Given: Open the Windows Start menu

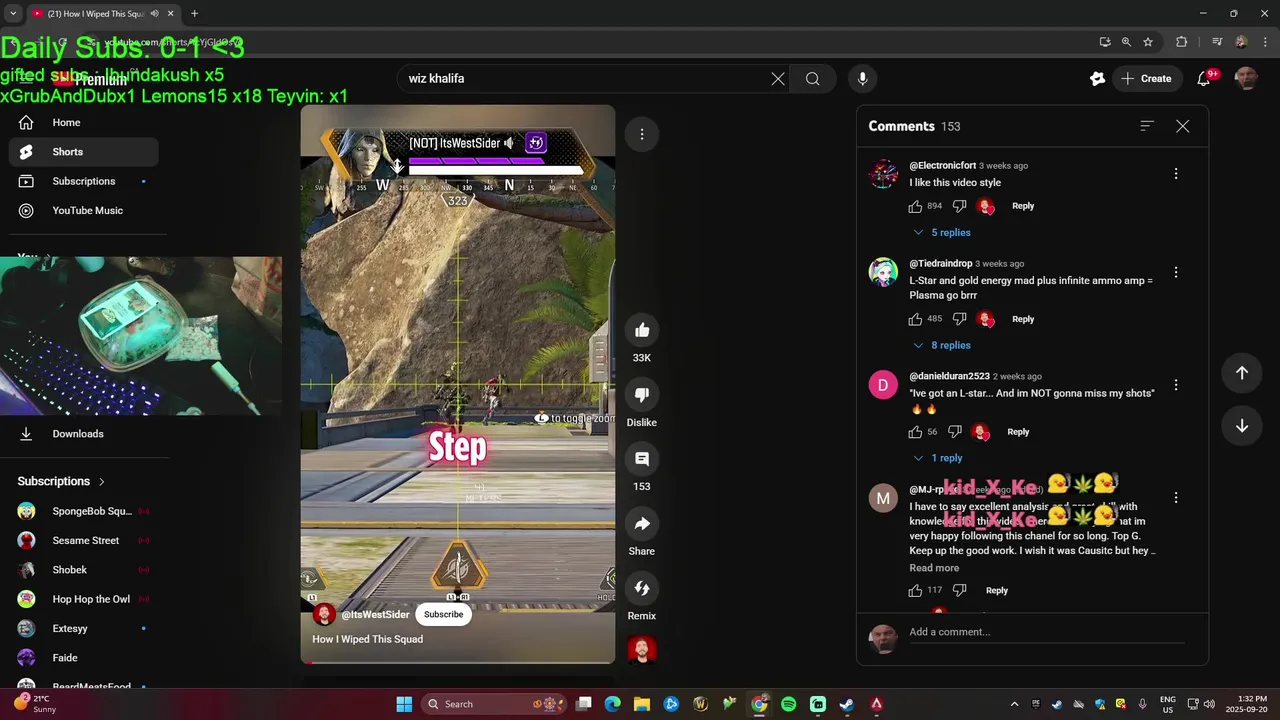Looking at the screenshot, I should click(404, 704).
